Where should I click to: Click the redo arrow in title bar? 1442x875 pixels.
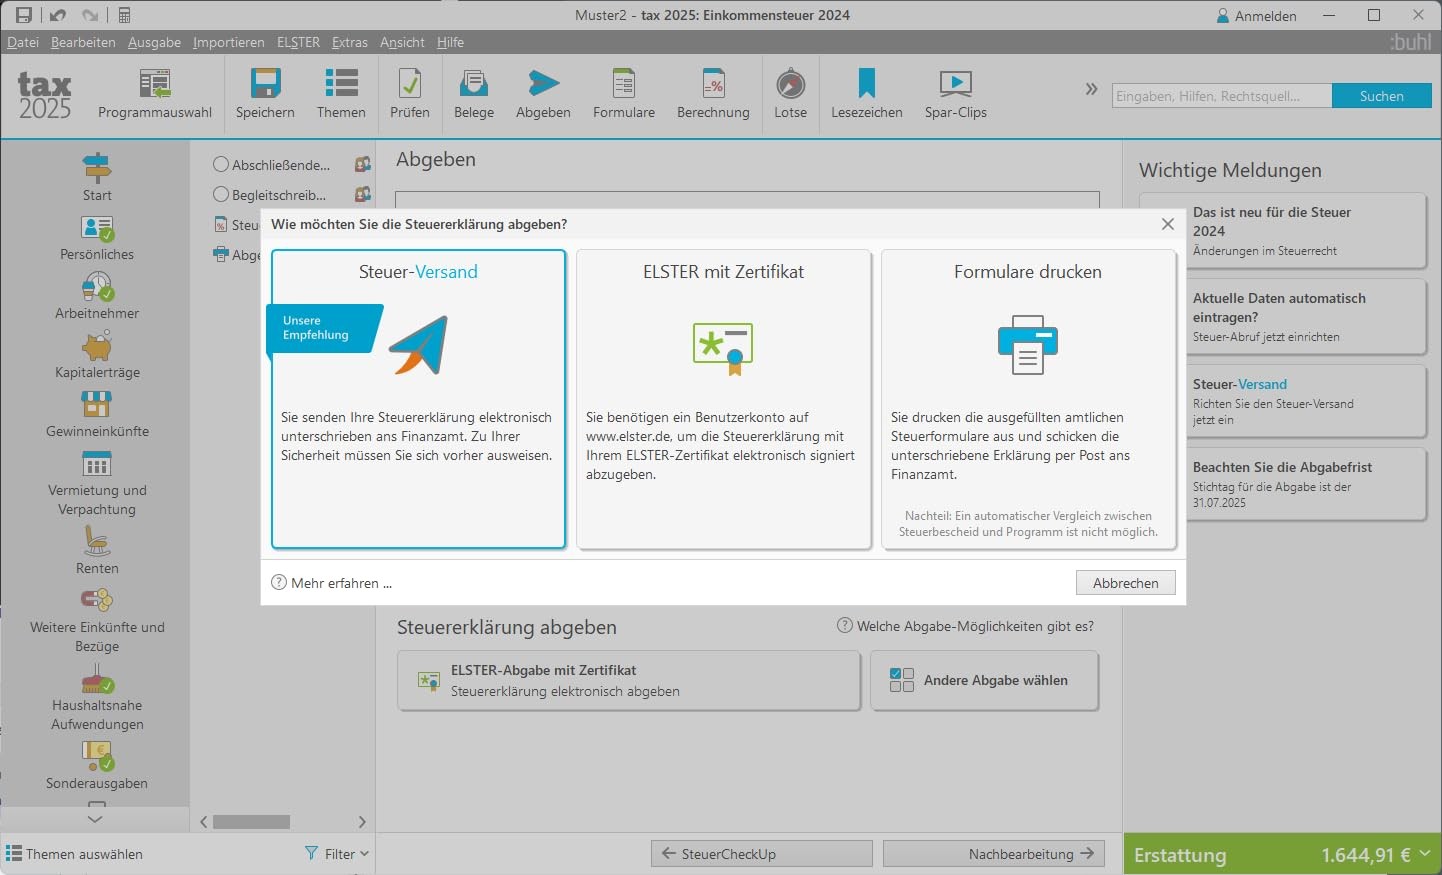(x=90, y=15)
